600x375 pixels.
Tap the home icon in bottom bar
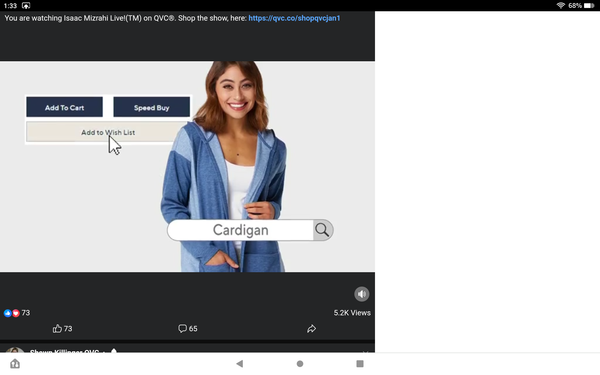[15, 364]
